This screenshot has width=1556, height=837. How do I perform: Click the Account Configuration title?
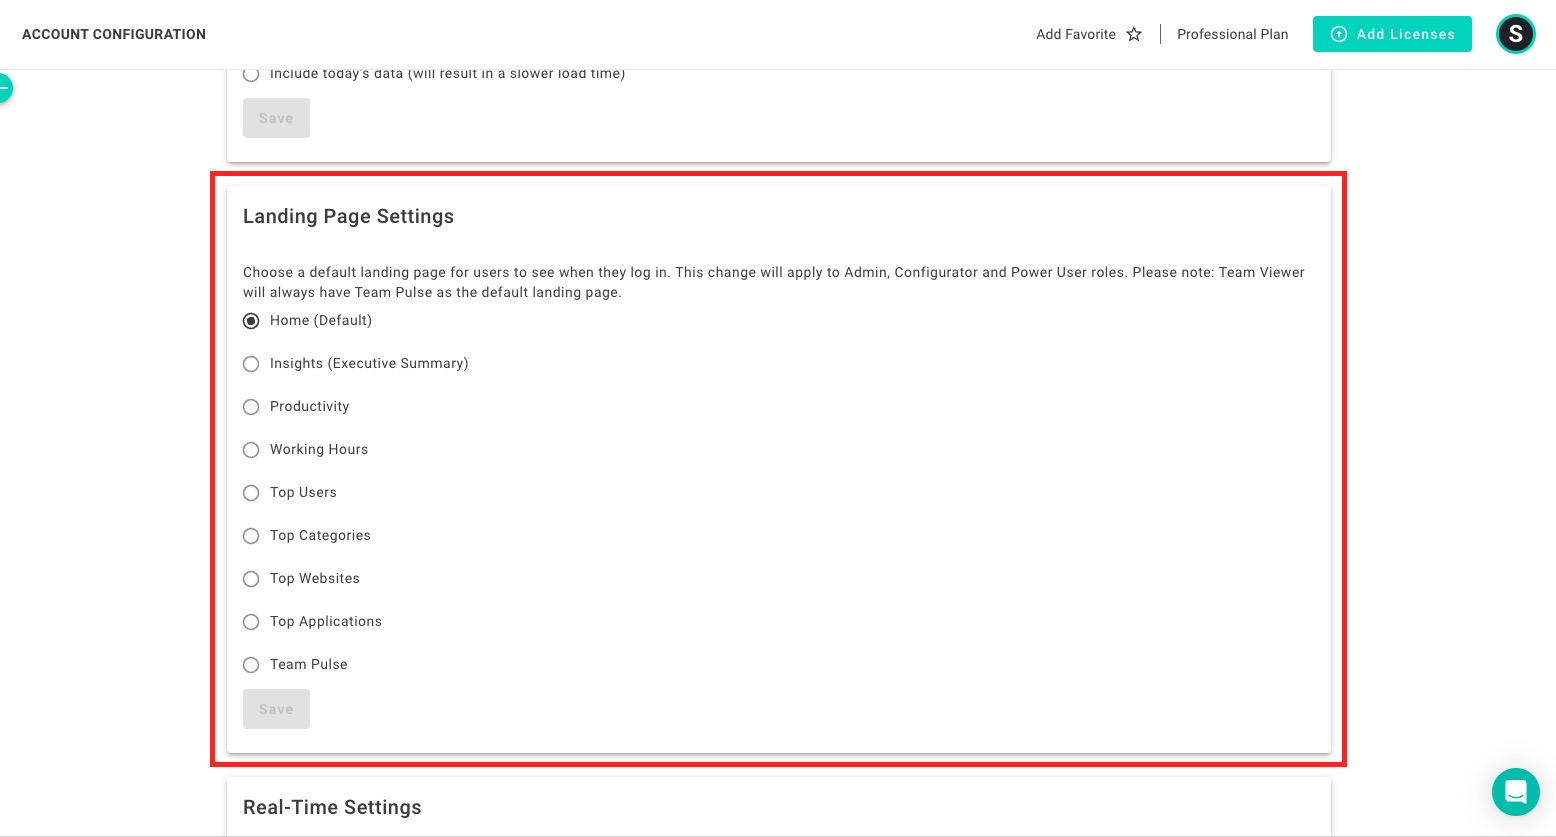tap(114, 34)
